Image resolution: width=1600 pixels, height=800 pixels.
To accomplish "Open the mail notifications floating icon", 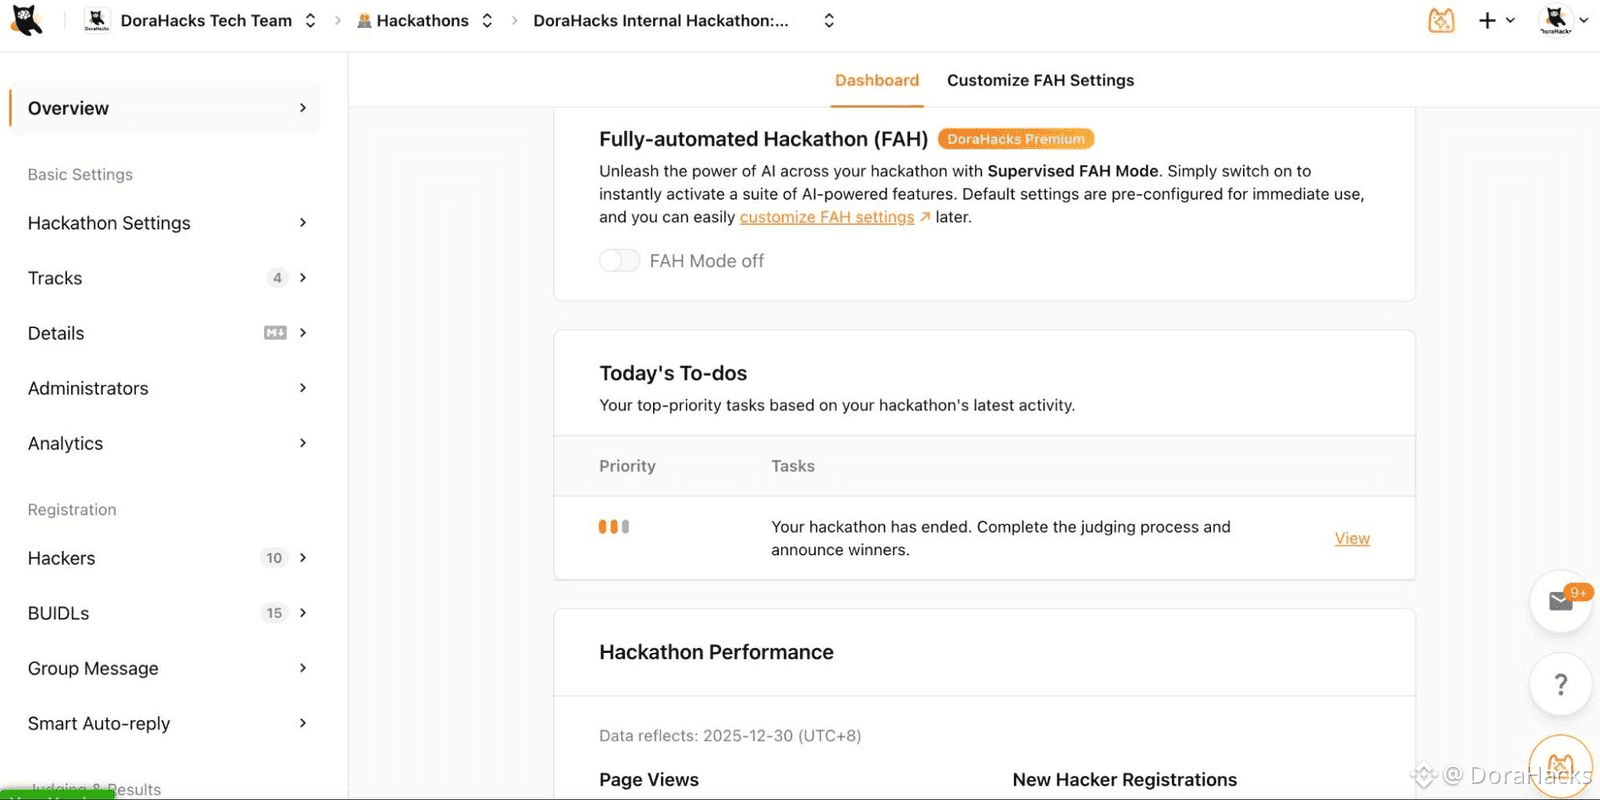I will click(x=1560, y=601).
